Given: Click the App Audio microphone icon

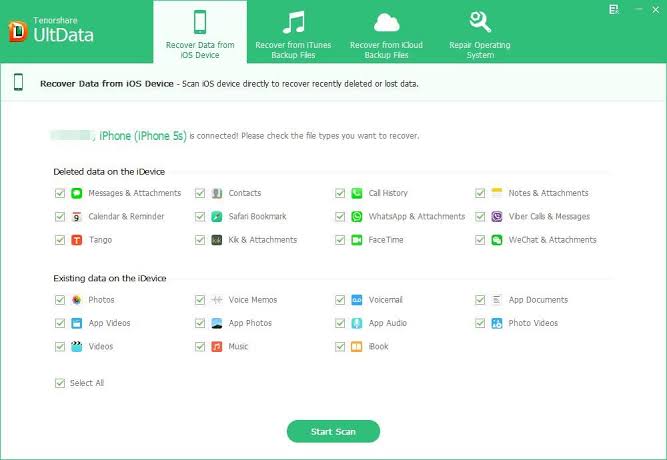Looking at the screenshot, I should (356, 323).
